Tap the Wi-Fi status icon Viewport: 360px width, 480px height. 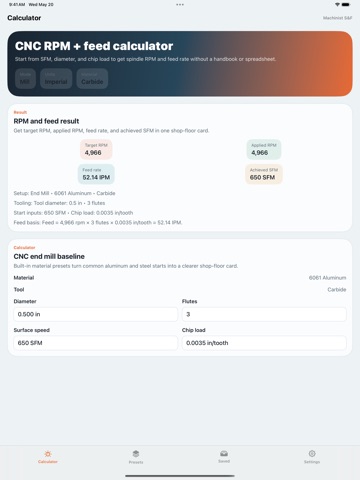click(x=337, y=5)
